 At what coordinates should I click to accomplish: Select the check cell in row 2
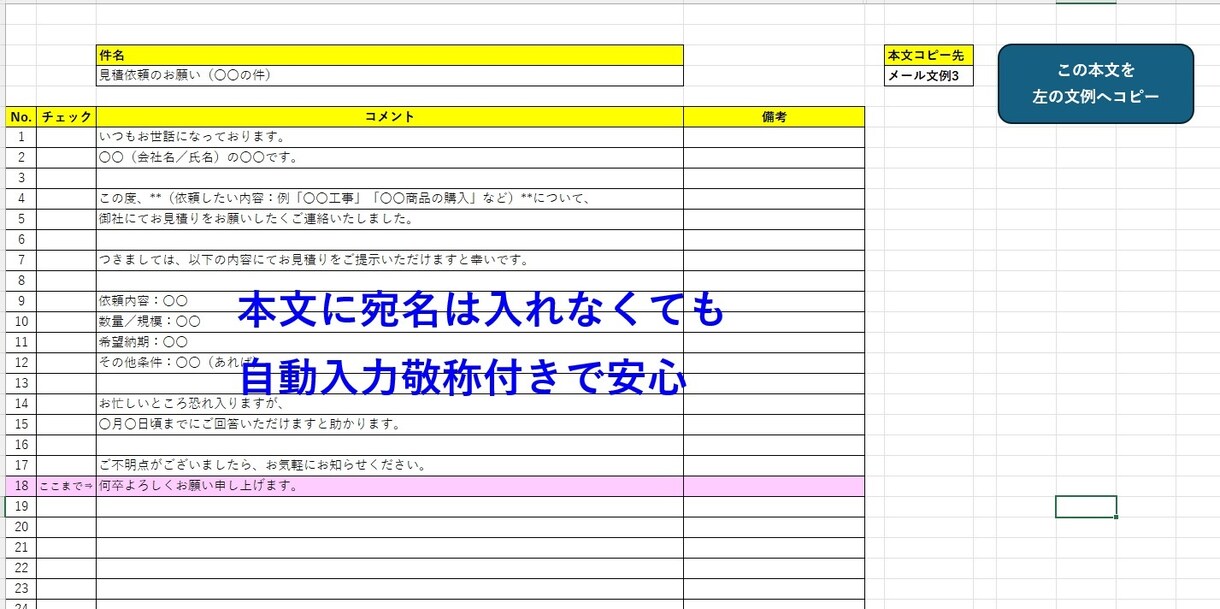(x=67, y=158)
